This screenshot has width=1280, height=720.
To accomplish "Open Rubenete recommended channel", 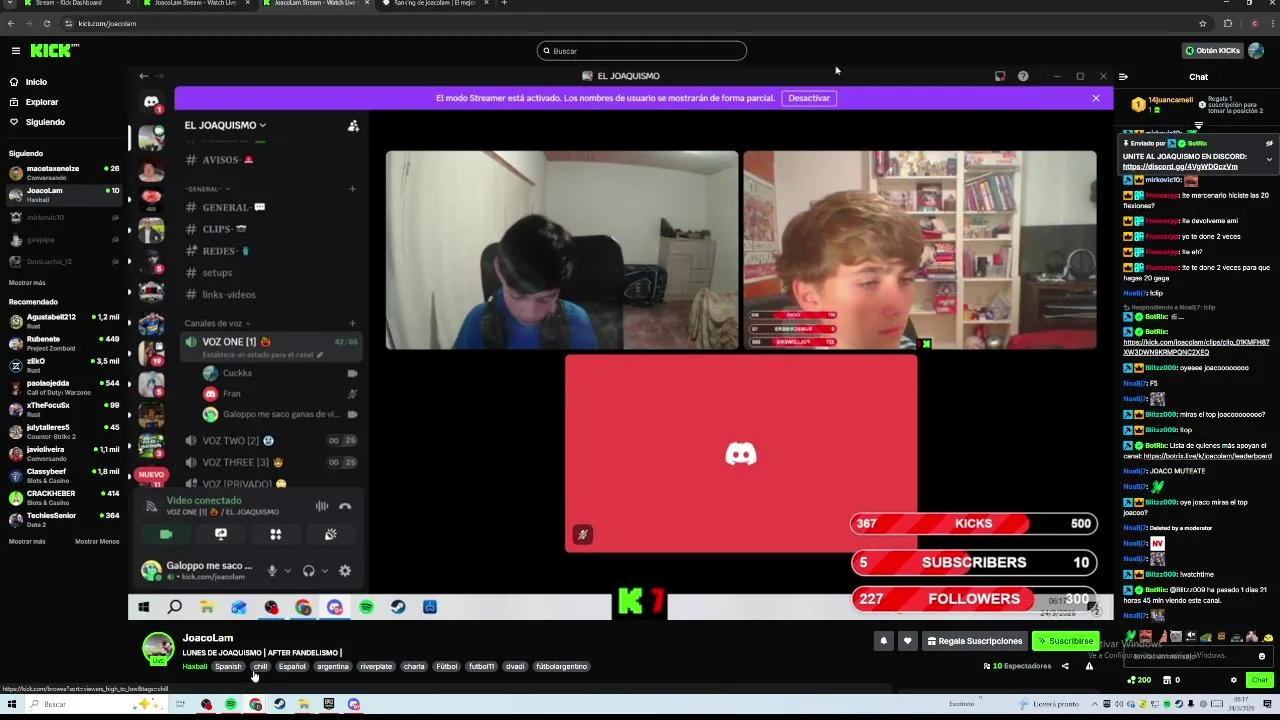I will pos(64,343).
